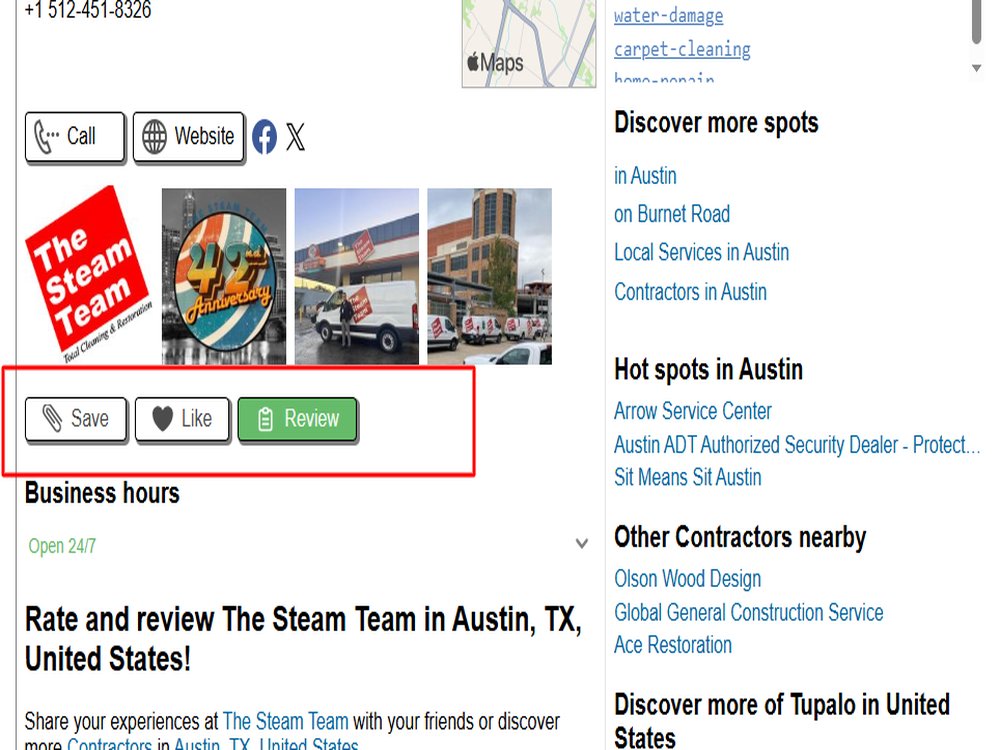Image resolution: width=1000 pixels, height=750 pixels.
Task: Write a review using the green Review button
Action: (297, 419)
